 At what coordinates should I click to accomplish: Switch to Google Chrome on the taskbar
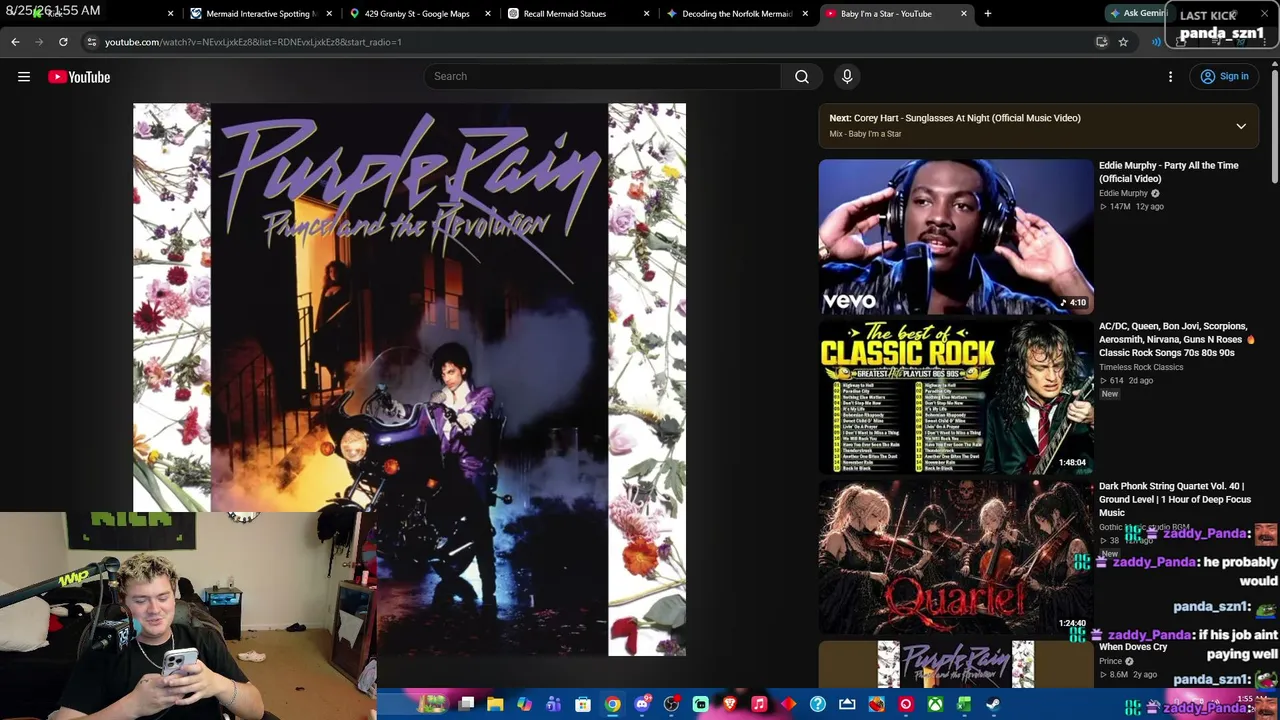(x=612, y=704)
